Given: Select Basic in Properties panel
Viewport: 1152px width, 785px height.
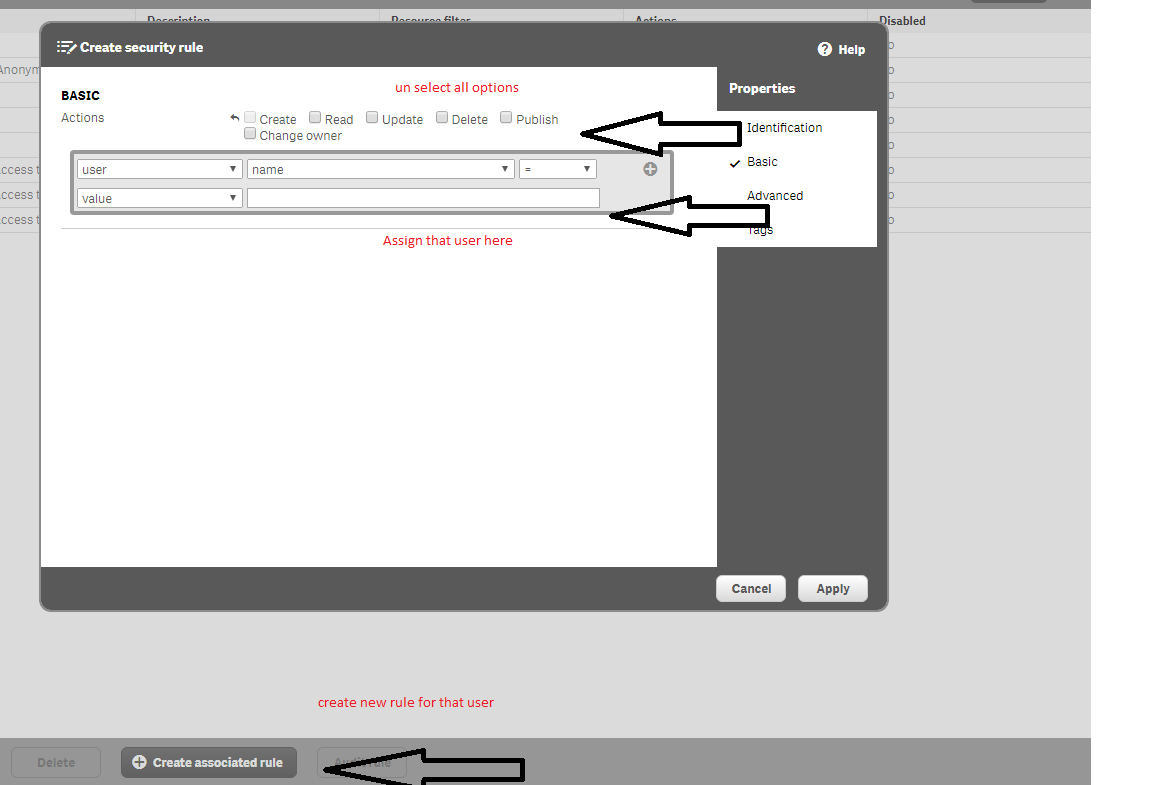Looking at the screenshot, I should pos(762,162).
